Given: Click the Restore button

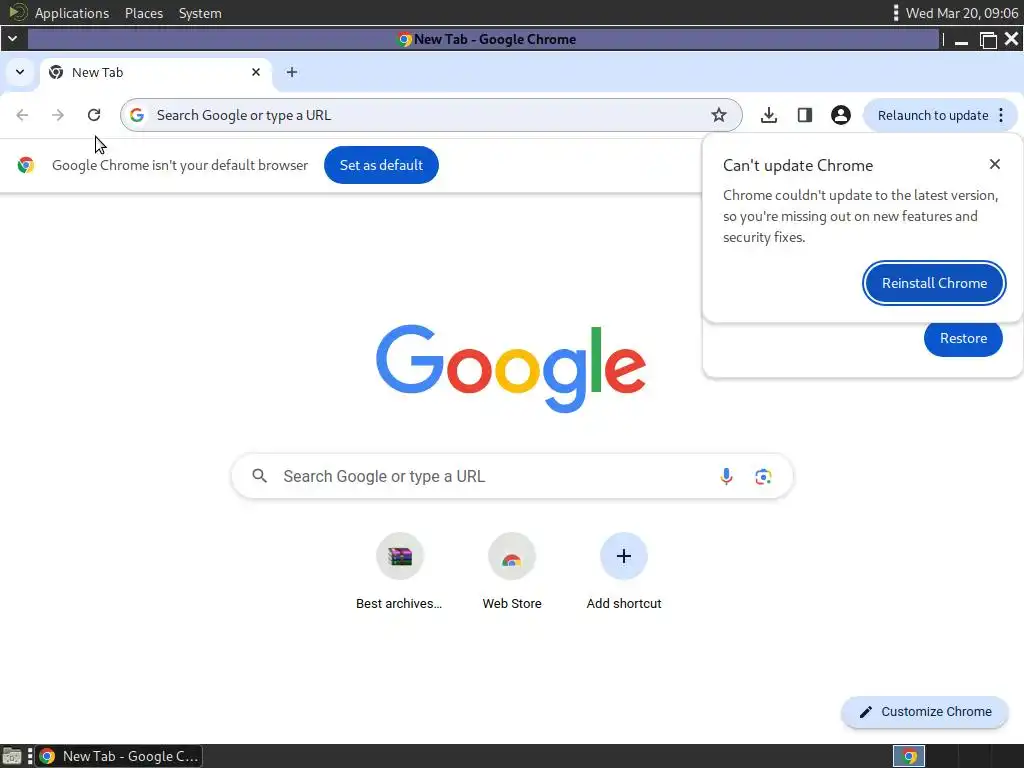Looking at the screenshot, I should click(x=963, y=338).
